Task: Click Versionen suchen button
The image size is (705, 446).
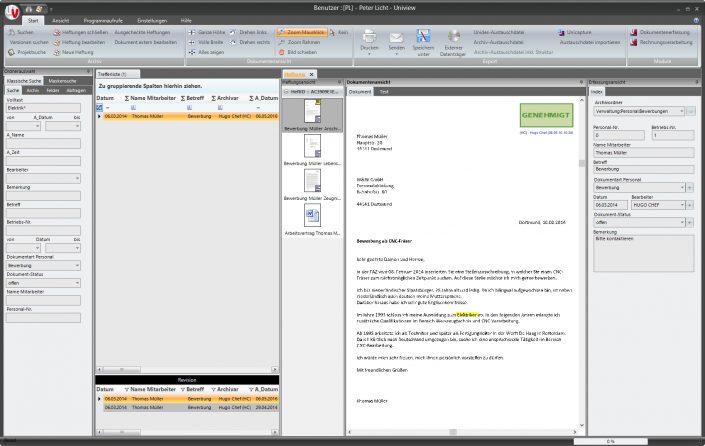Action: click(x=29, y=42)
